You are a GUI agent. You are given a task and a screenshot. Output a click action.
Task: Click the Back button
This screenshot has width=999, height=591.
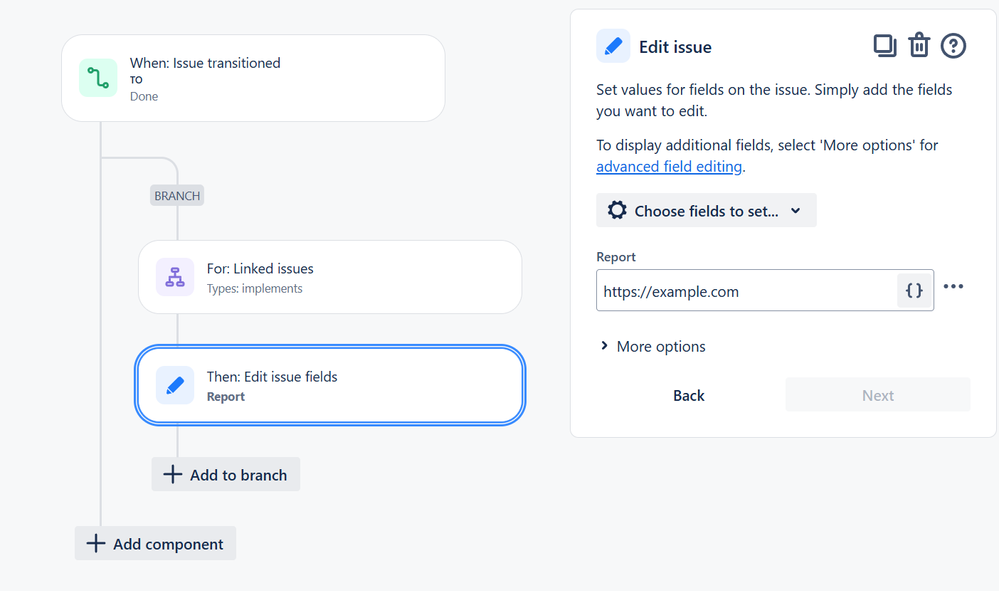tap(689, 395)
